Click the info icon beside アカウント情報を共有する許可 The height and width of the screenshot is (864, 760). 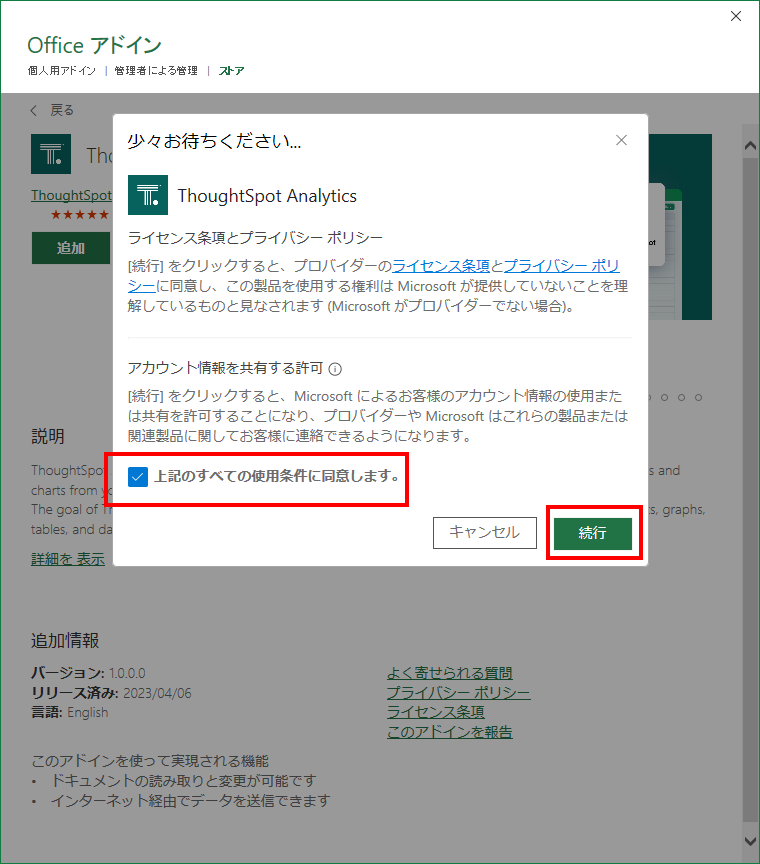click(335, 368)
